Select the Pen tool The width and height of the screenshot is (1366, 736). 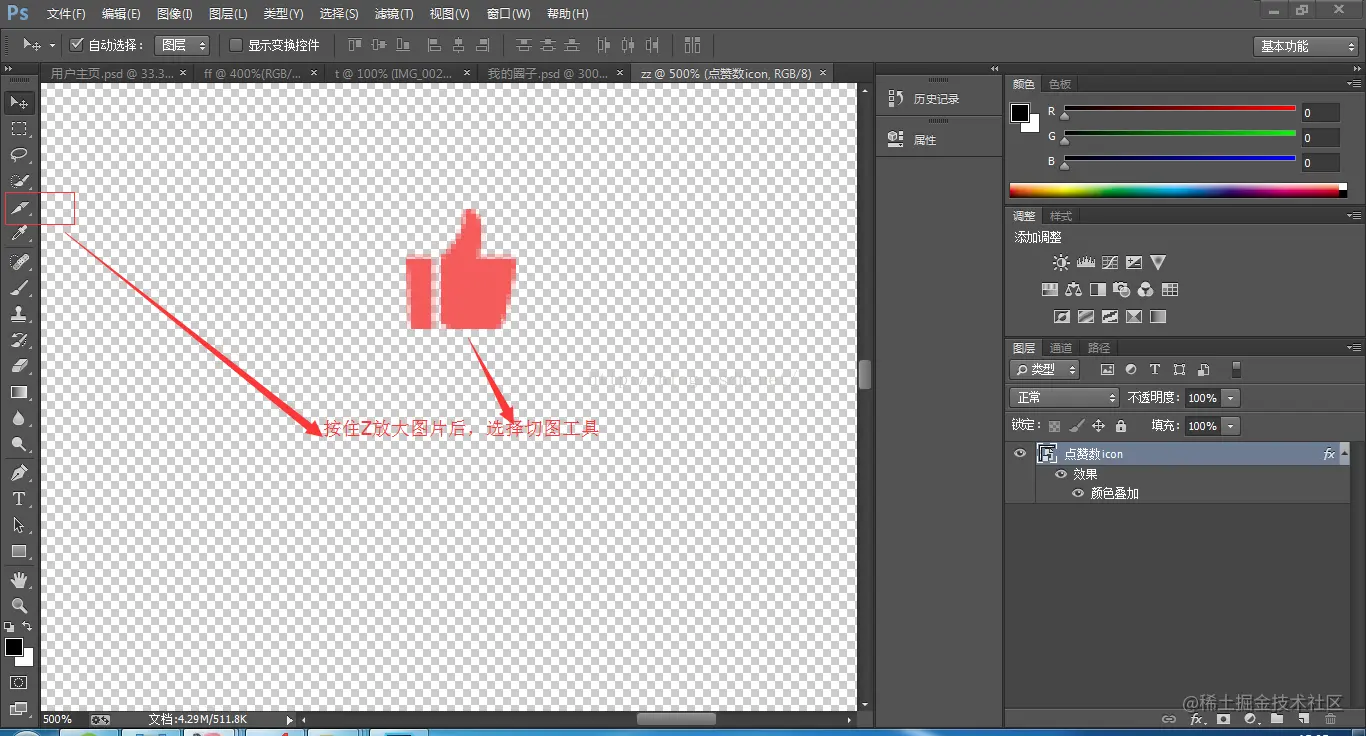[x=19, y=473]
